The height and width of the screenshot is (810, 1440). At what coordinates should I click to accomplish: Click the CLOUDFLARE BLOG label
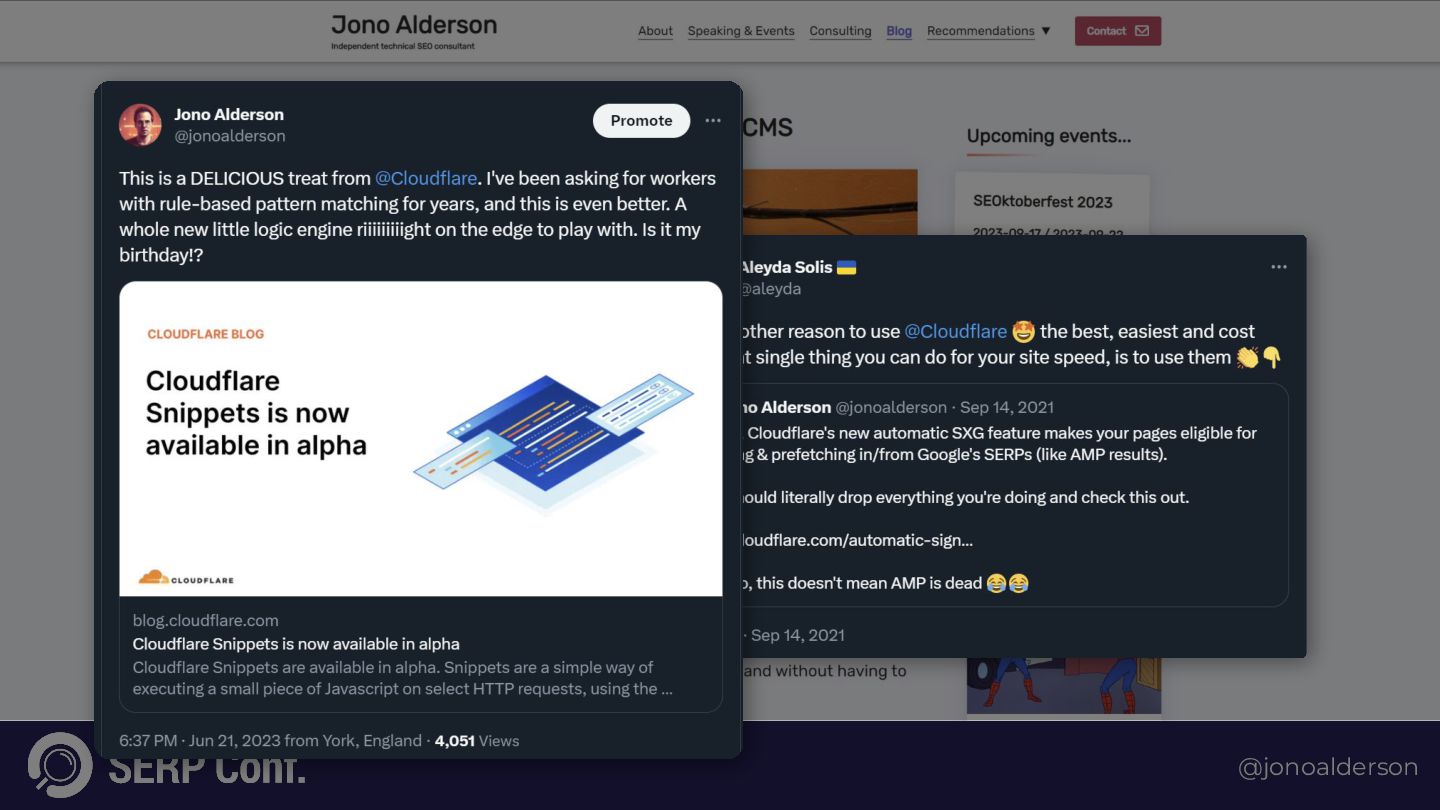tap(205, 334)
